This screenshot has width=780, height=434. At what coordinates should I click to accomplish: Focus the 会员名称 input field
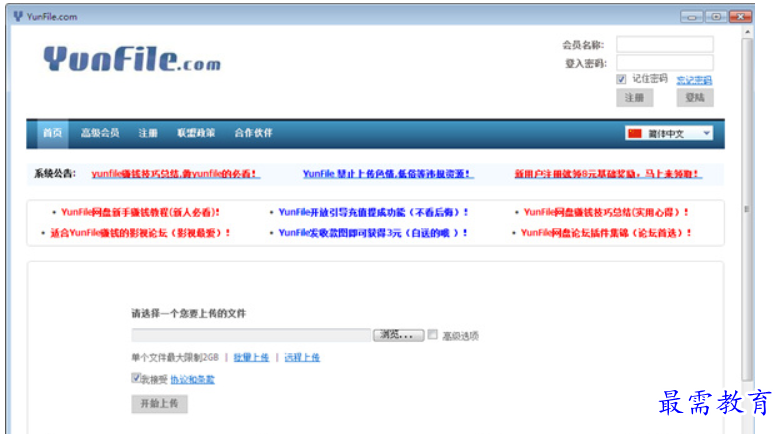pyautogui.click(x=665, y=44)
